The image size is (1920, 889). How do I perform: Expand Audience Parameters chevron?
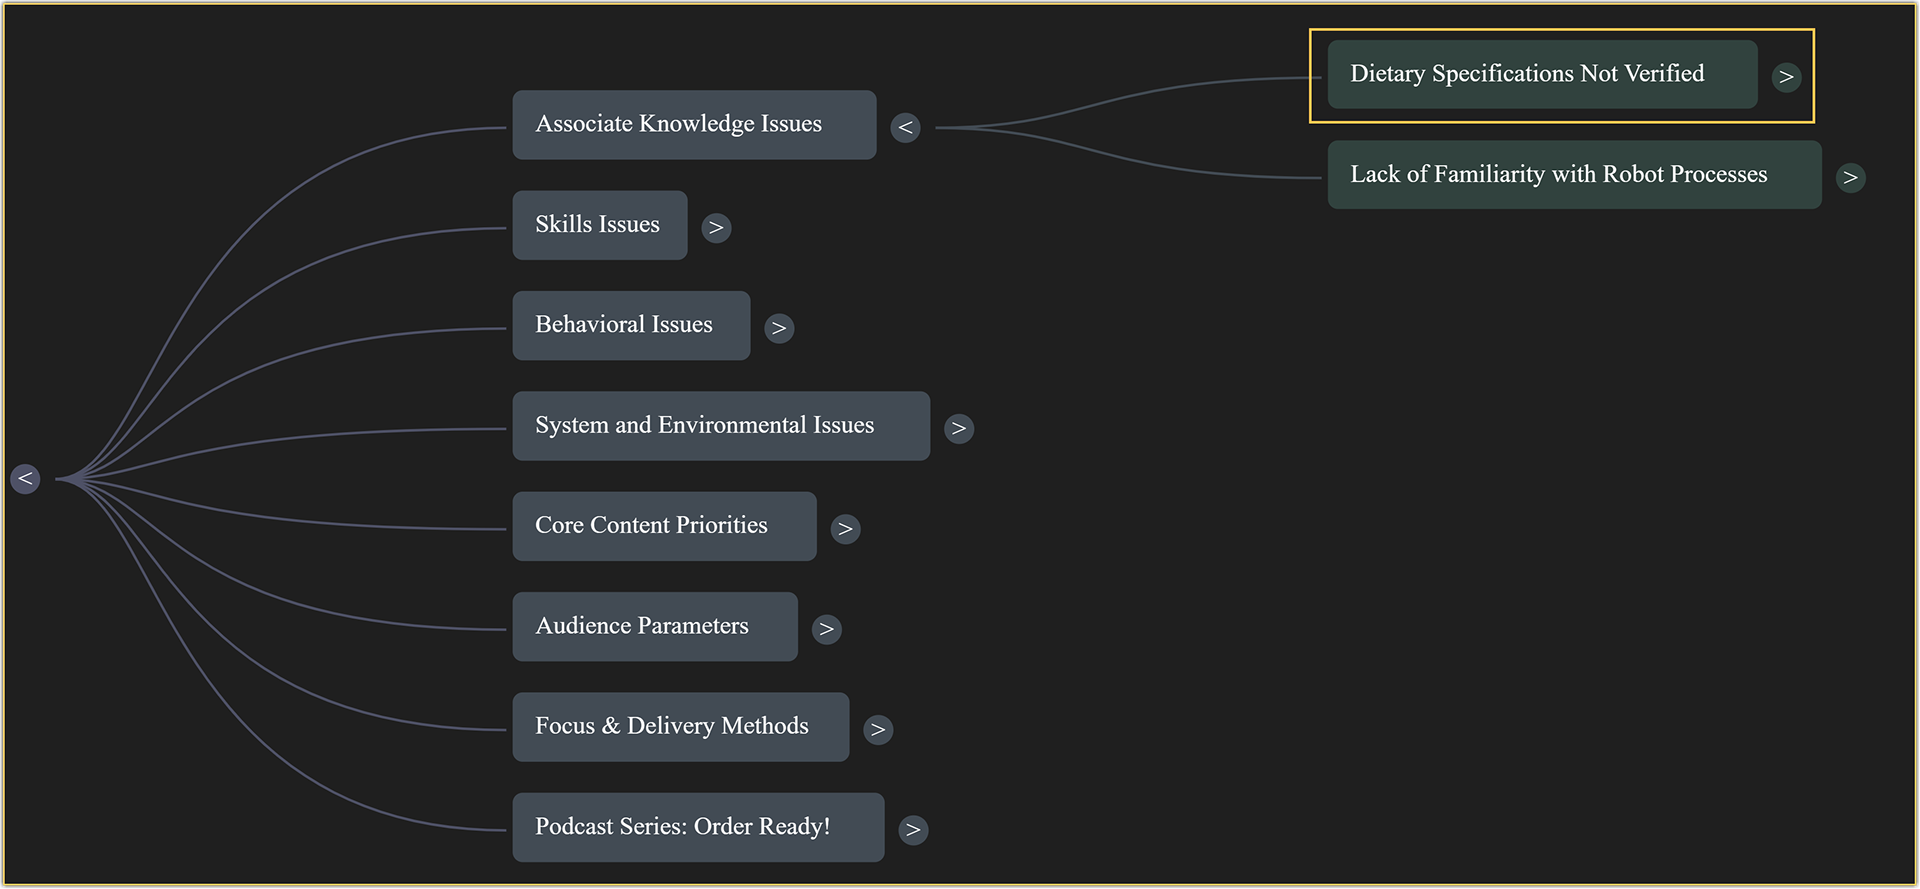coord(826,629)
